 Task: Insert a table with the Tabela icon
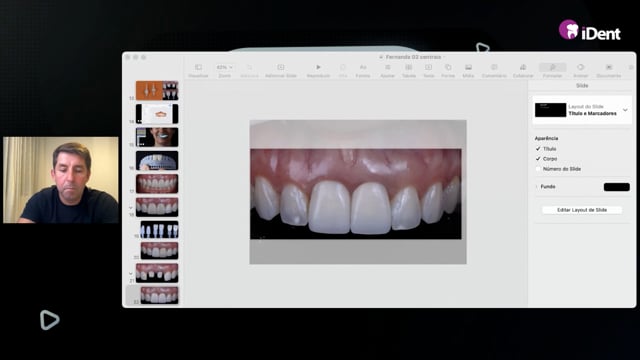[x=409, y=67]
